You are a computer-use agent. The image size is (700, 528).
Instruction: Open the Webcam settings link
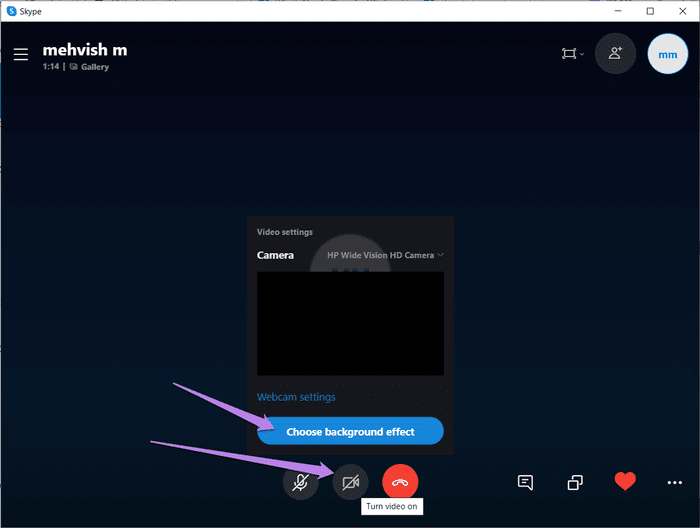click(x=296, y=397)
